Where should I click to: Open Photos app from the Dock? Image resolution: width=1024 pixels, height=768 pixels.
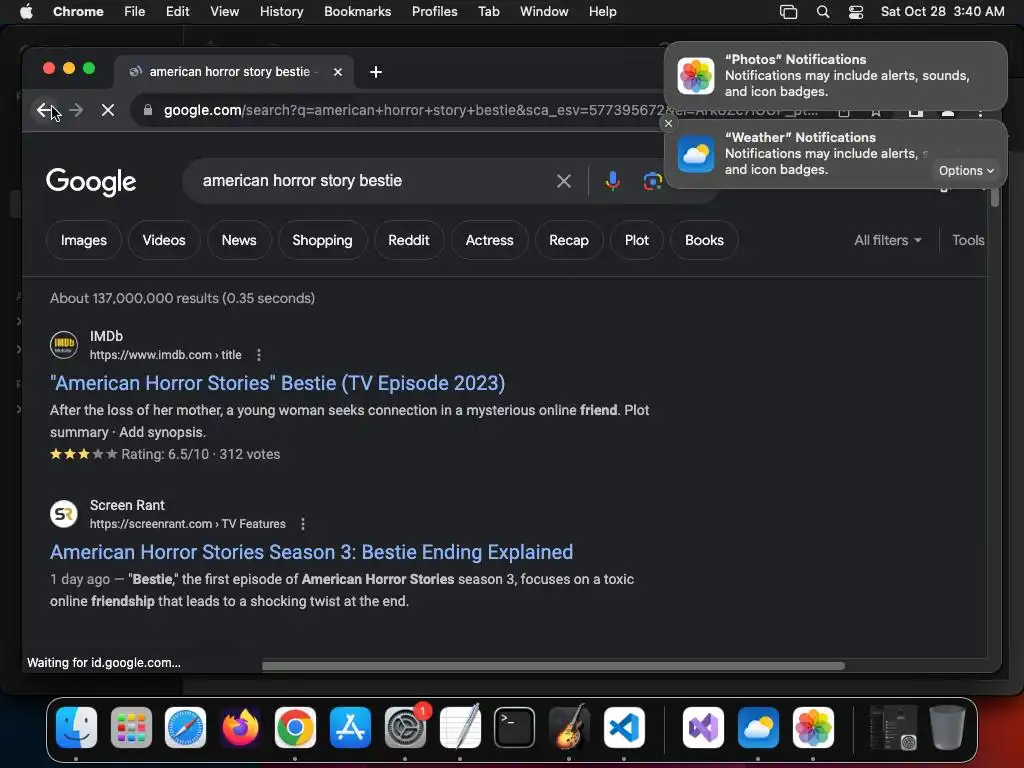(813, 727)
